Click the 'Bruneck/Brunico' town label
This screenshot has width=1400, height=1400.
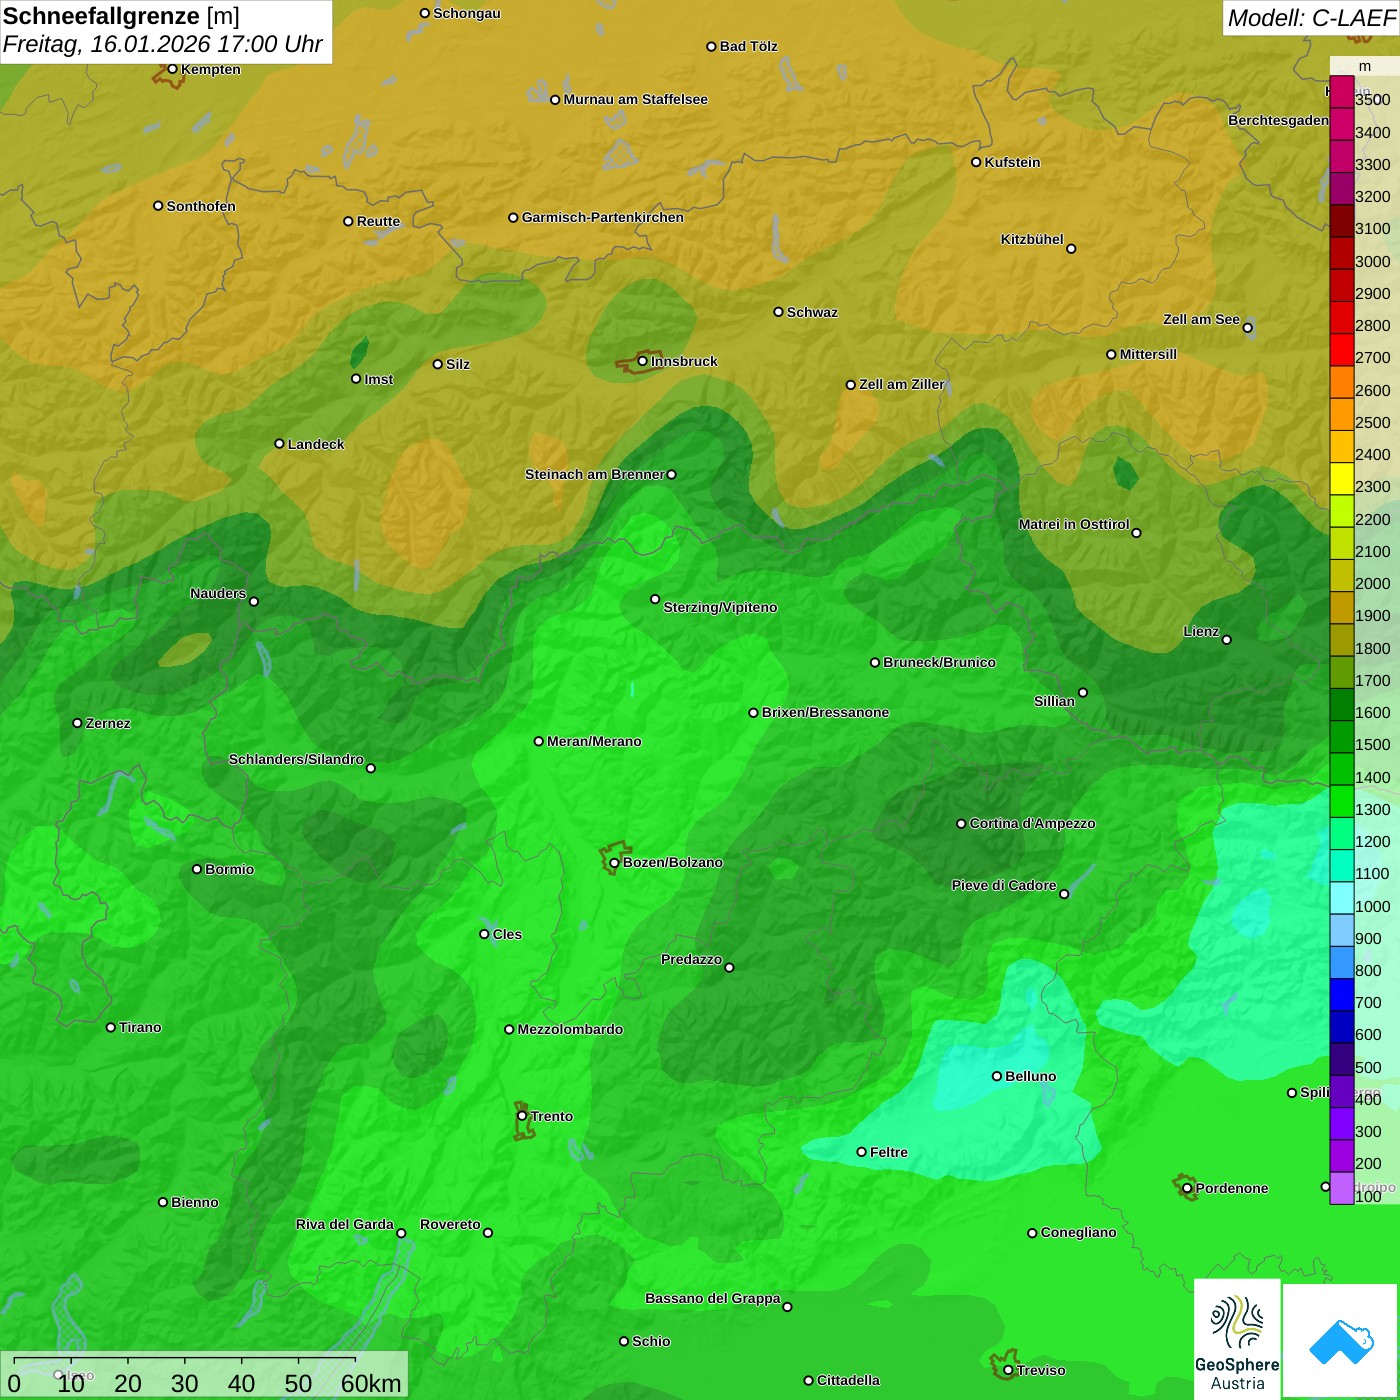point(939,662)
